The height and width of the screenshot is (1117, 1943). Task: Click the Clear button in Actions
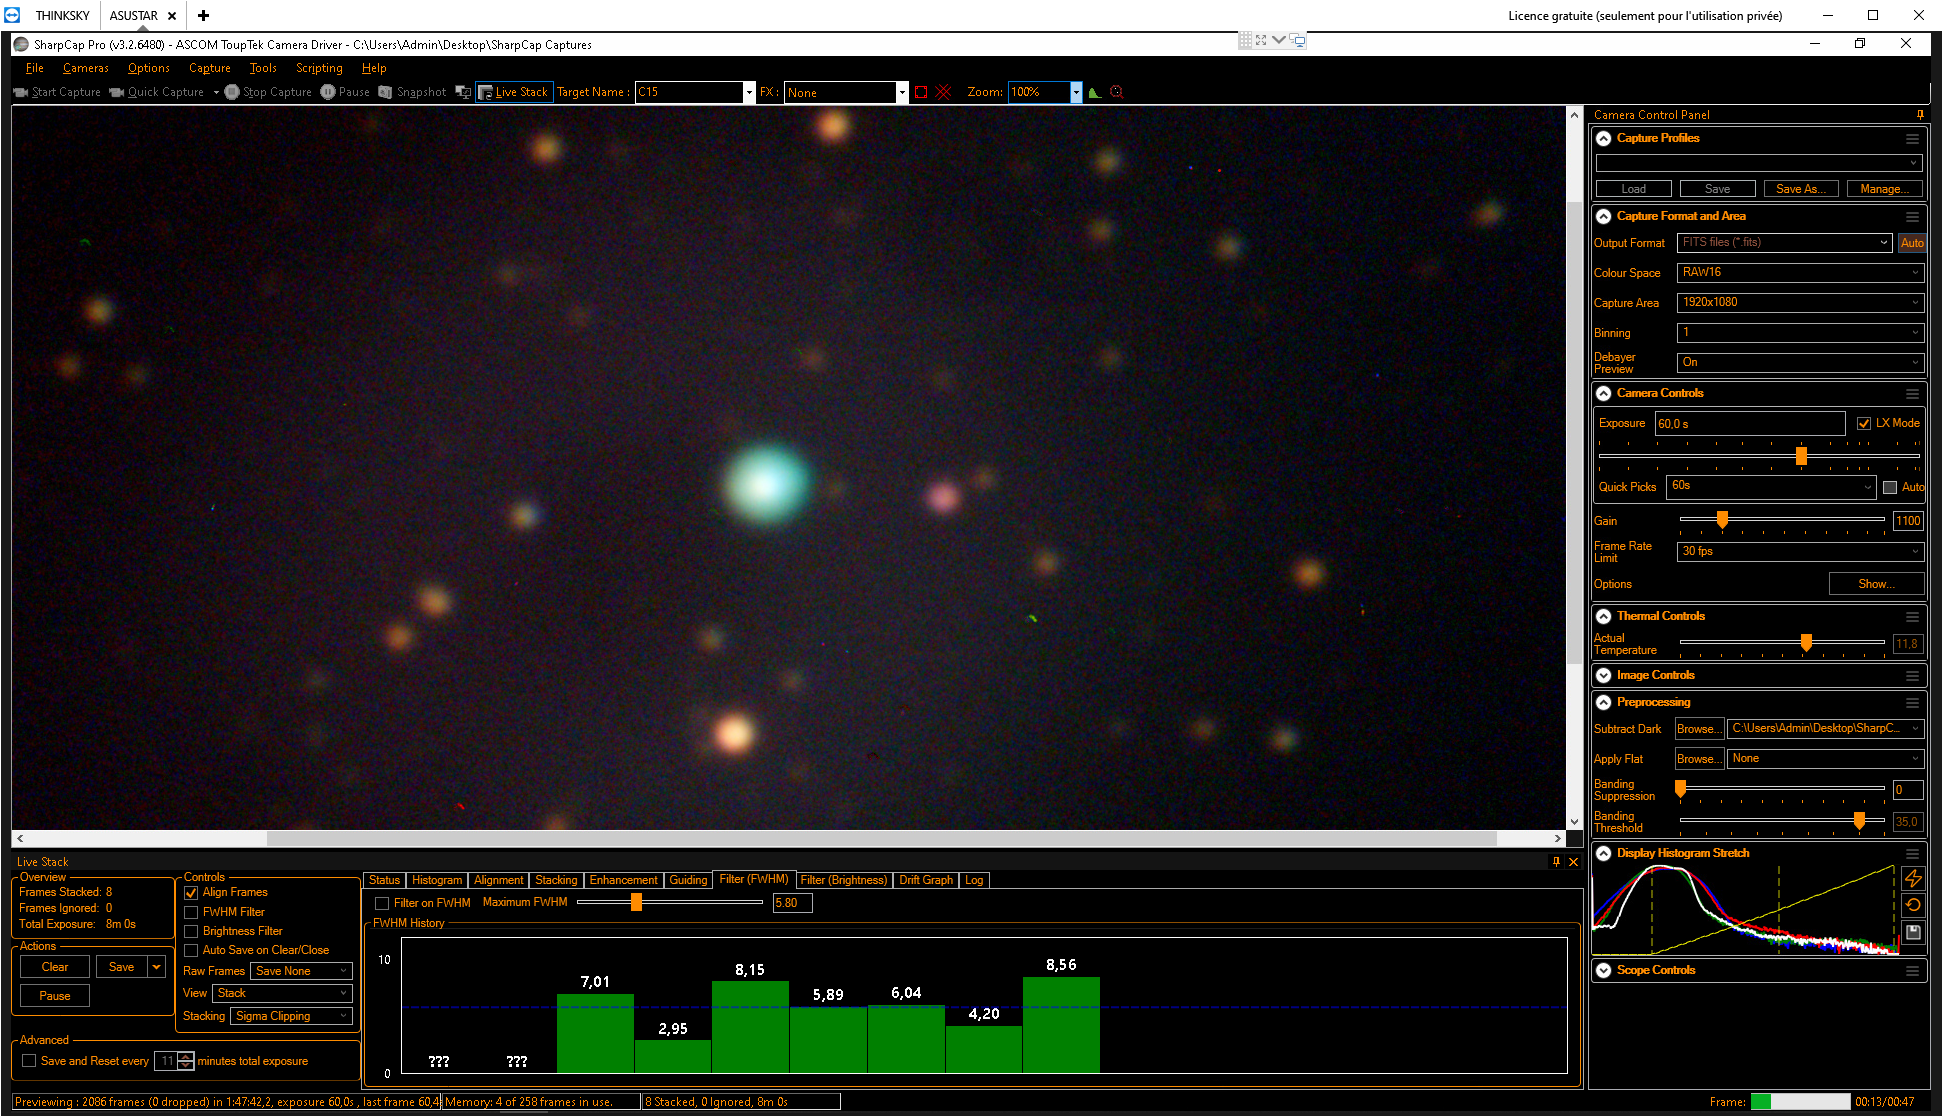[x=55, y=967]
